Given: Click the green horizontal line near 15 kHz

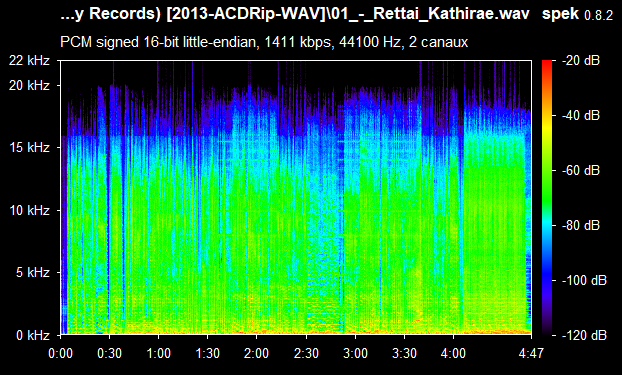Looking at the screenshot, I should (247, 141).
